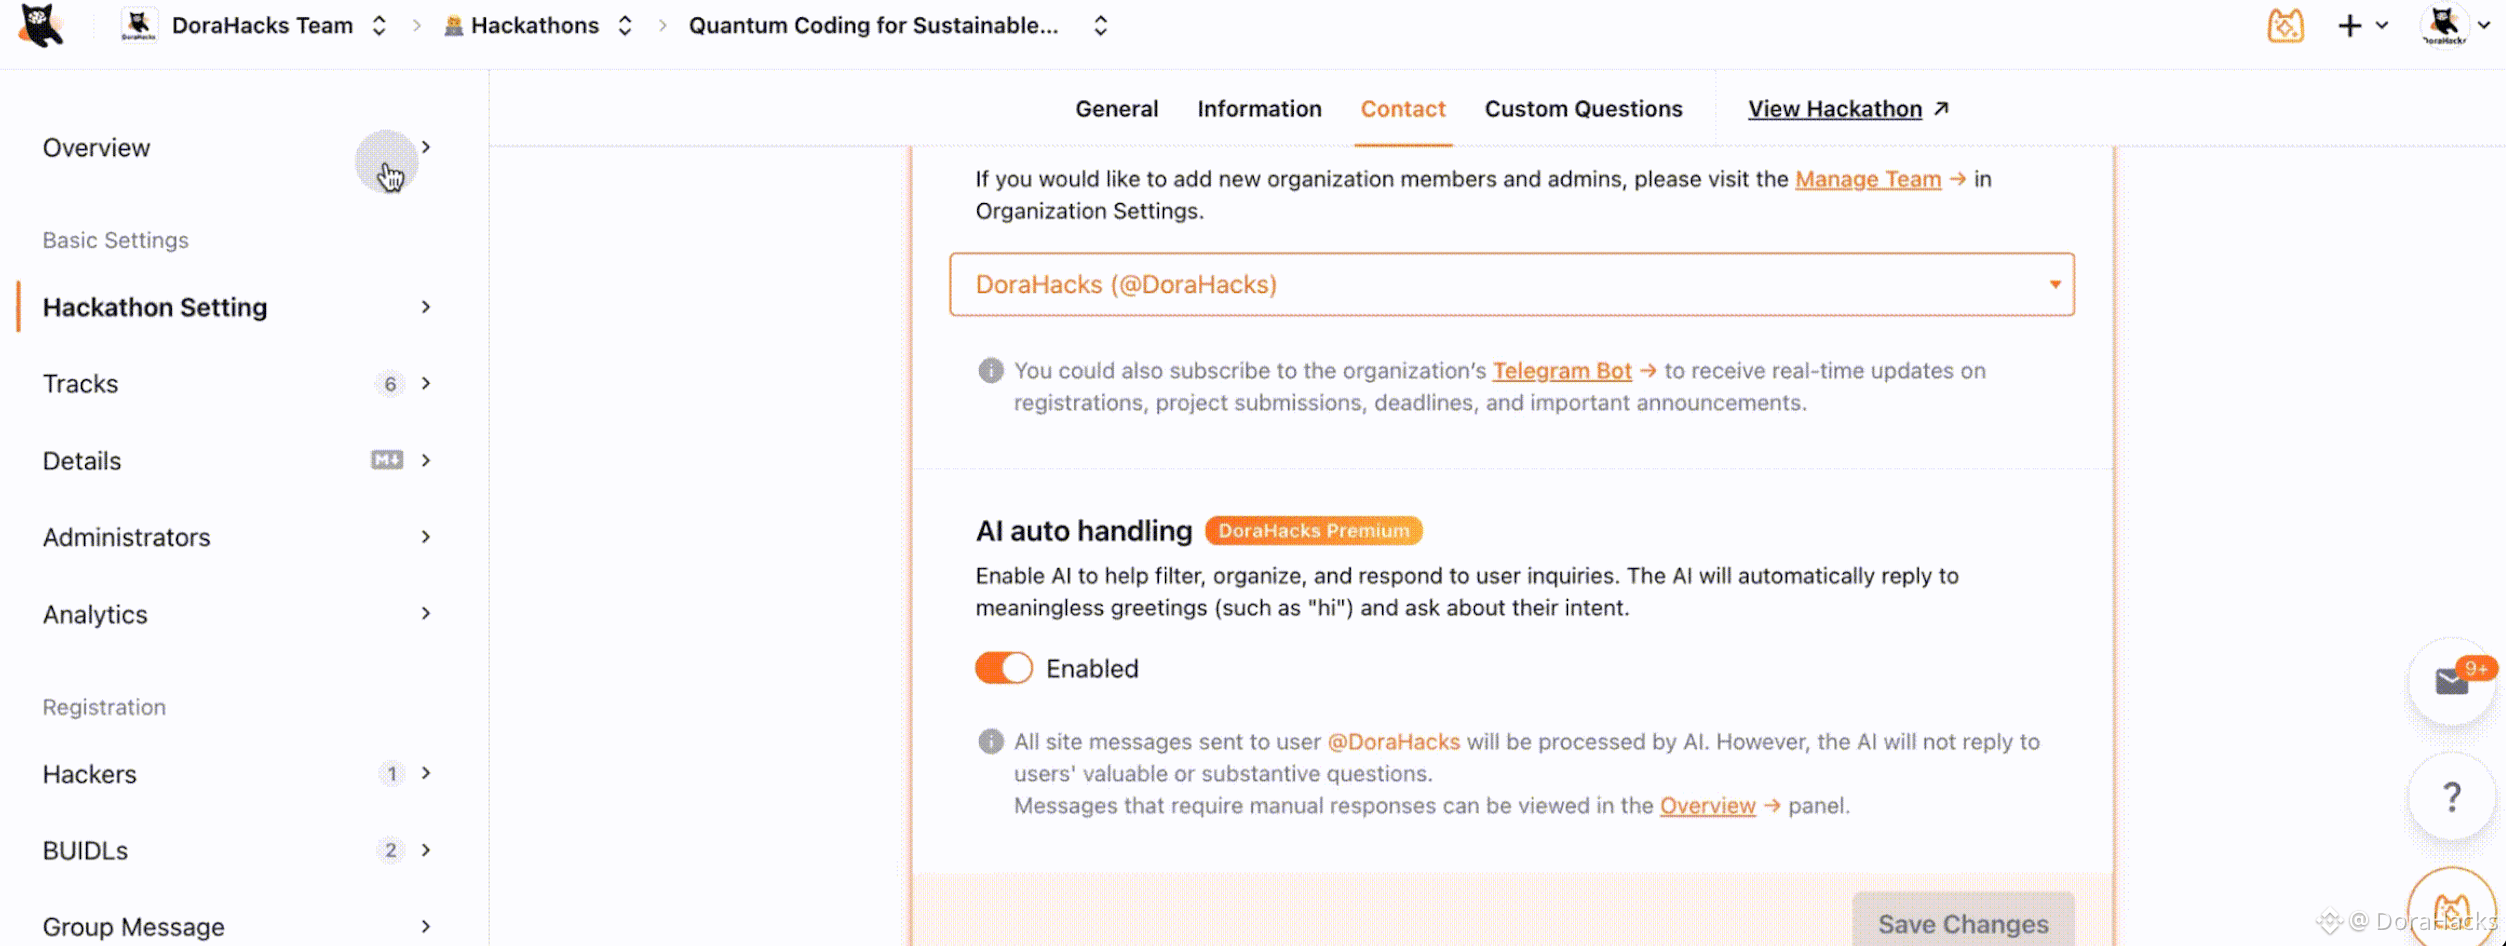
Task: Open the General tab
Action: [x=1116, y=109]
